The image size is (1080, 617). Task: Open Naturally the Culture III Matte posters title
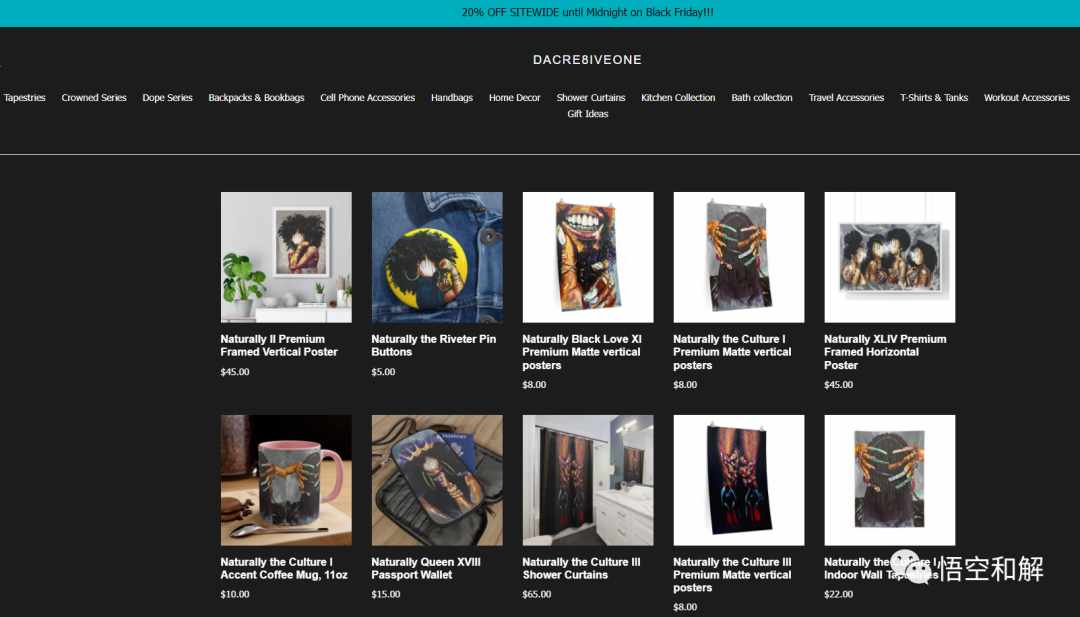click(x=732, y=574)
